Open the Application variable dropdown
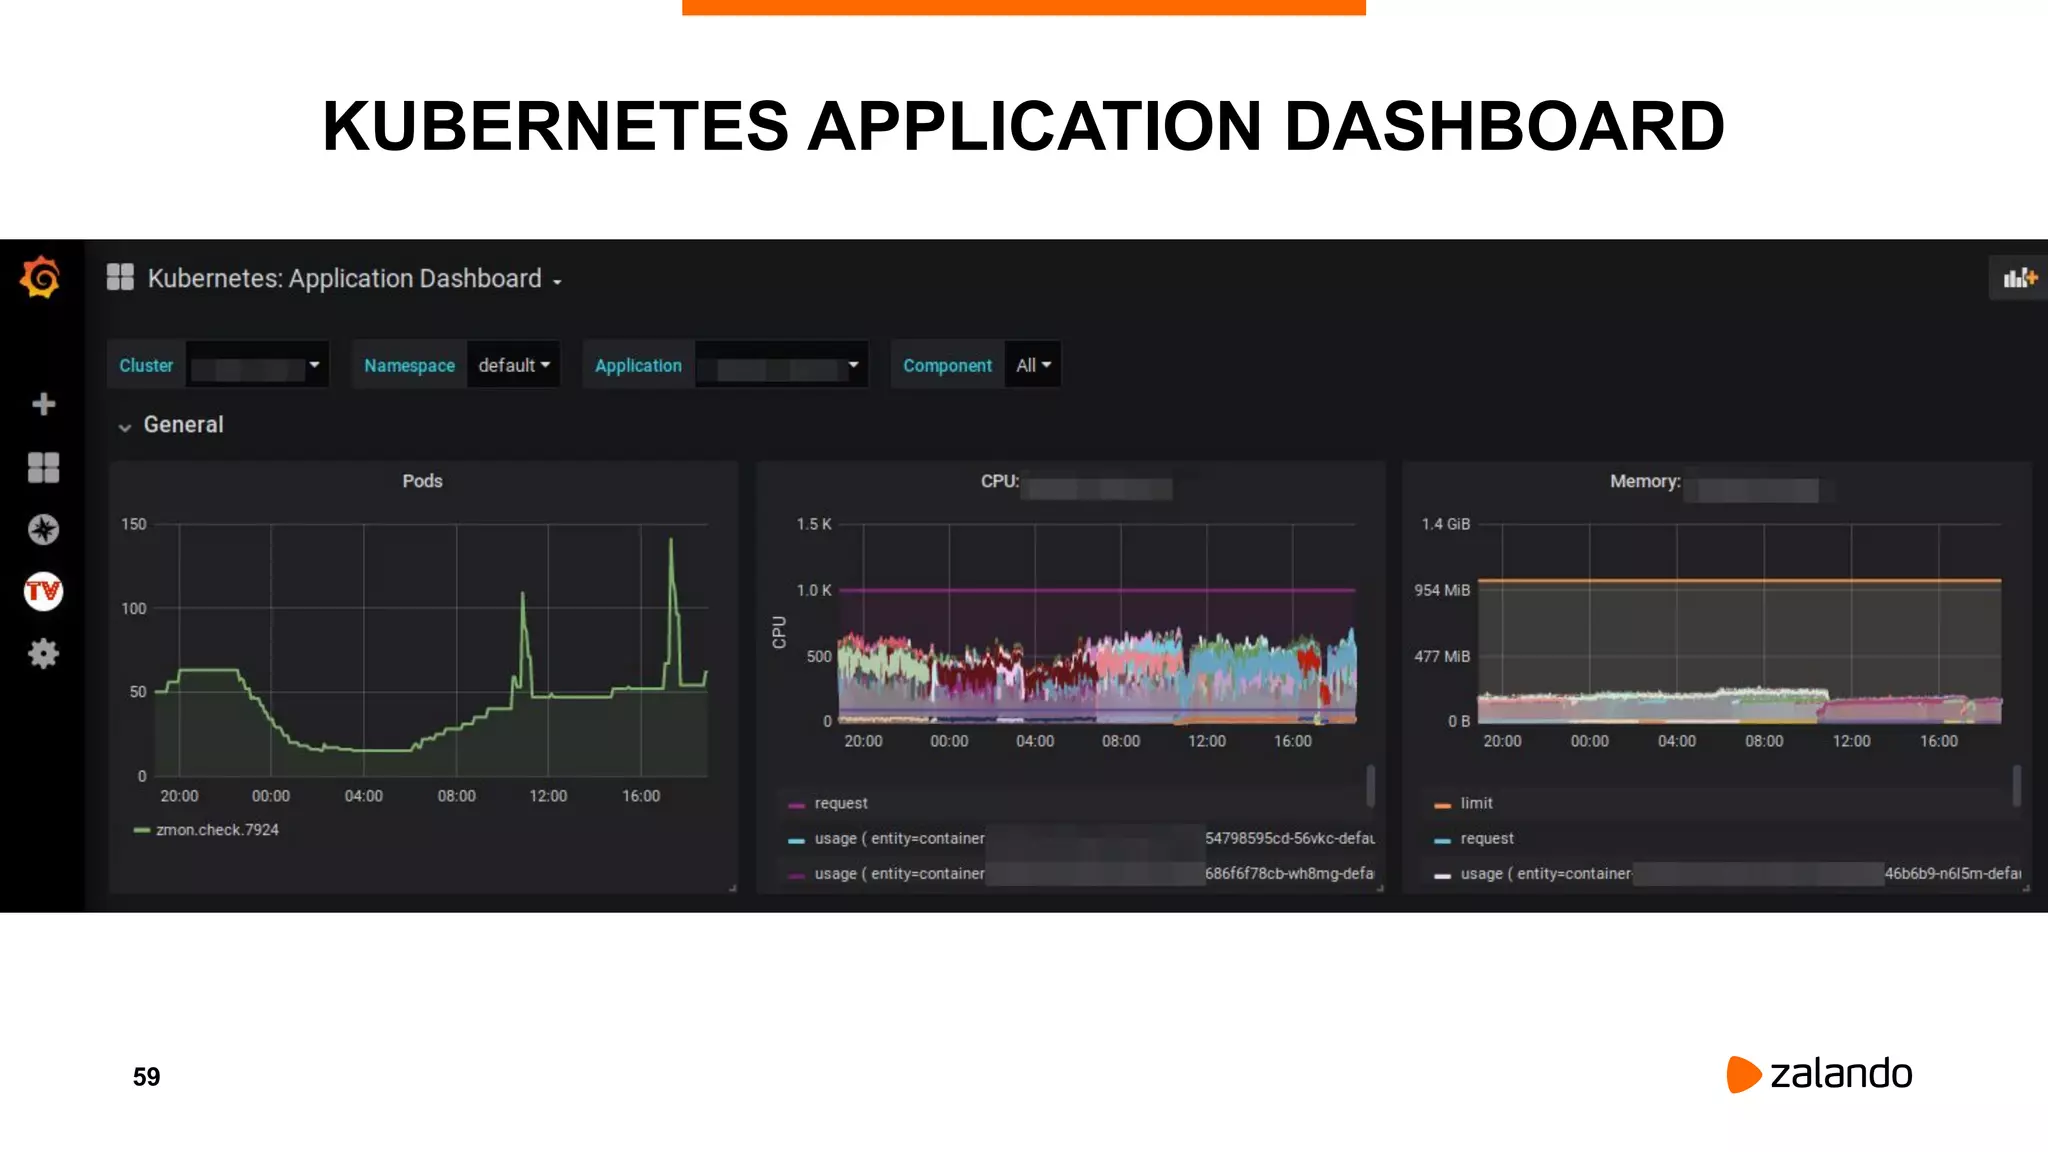 tap(780, 365)
